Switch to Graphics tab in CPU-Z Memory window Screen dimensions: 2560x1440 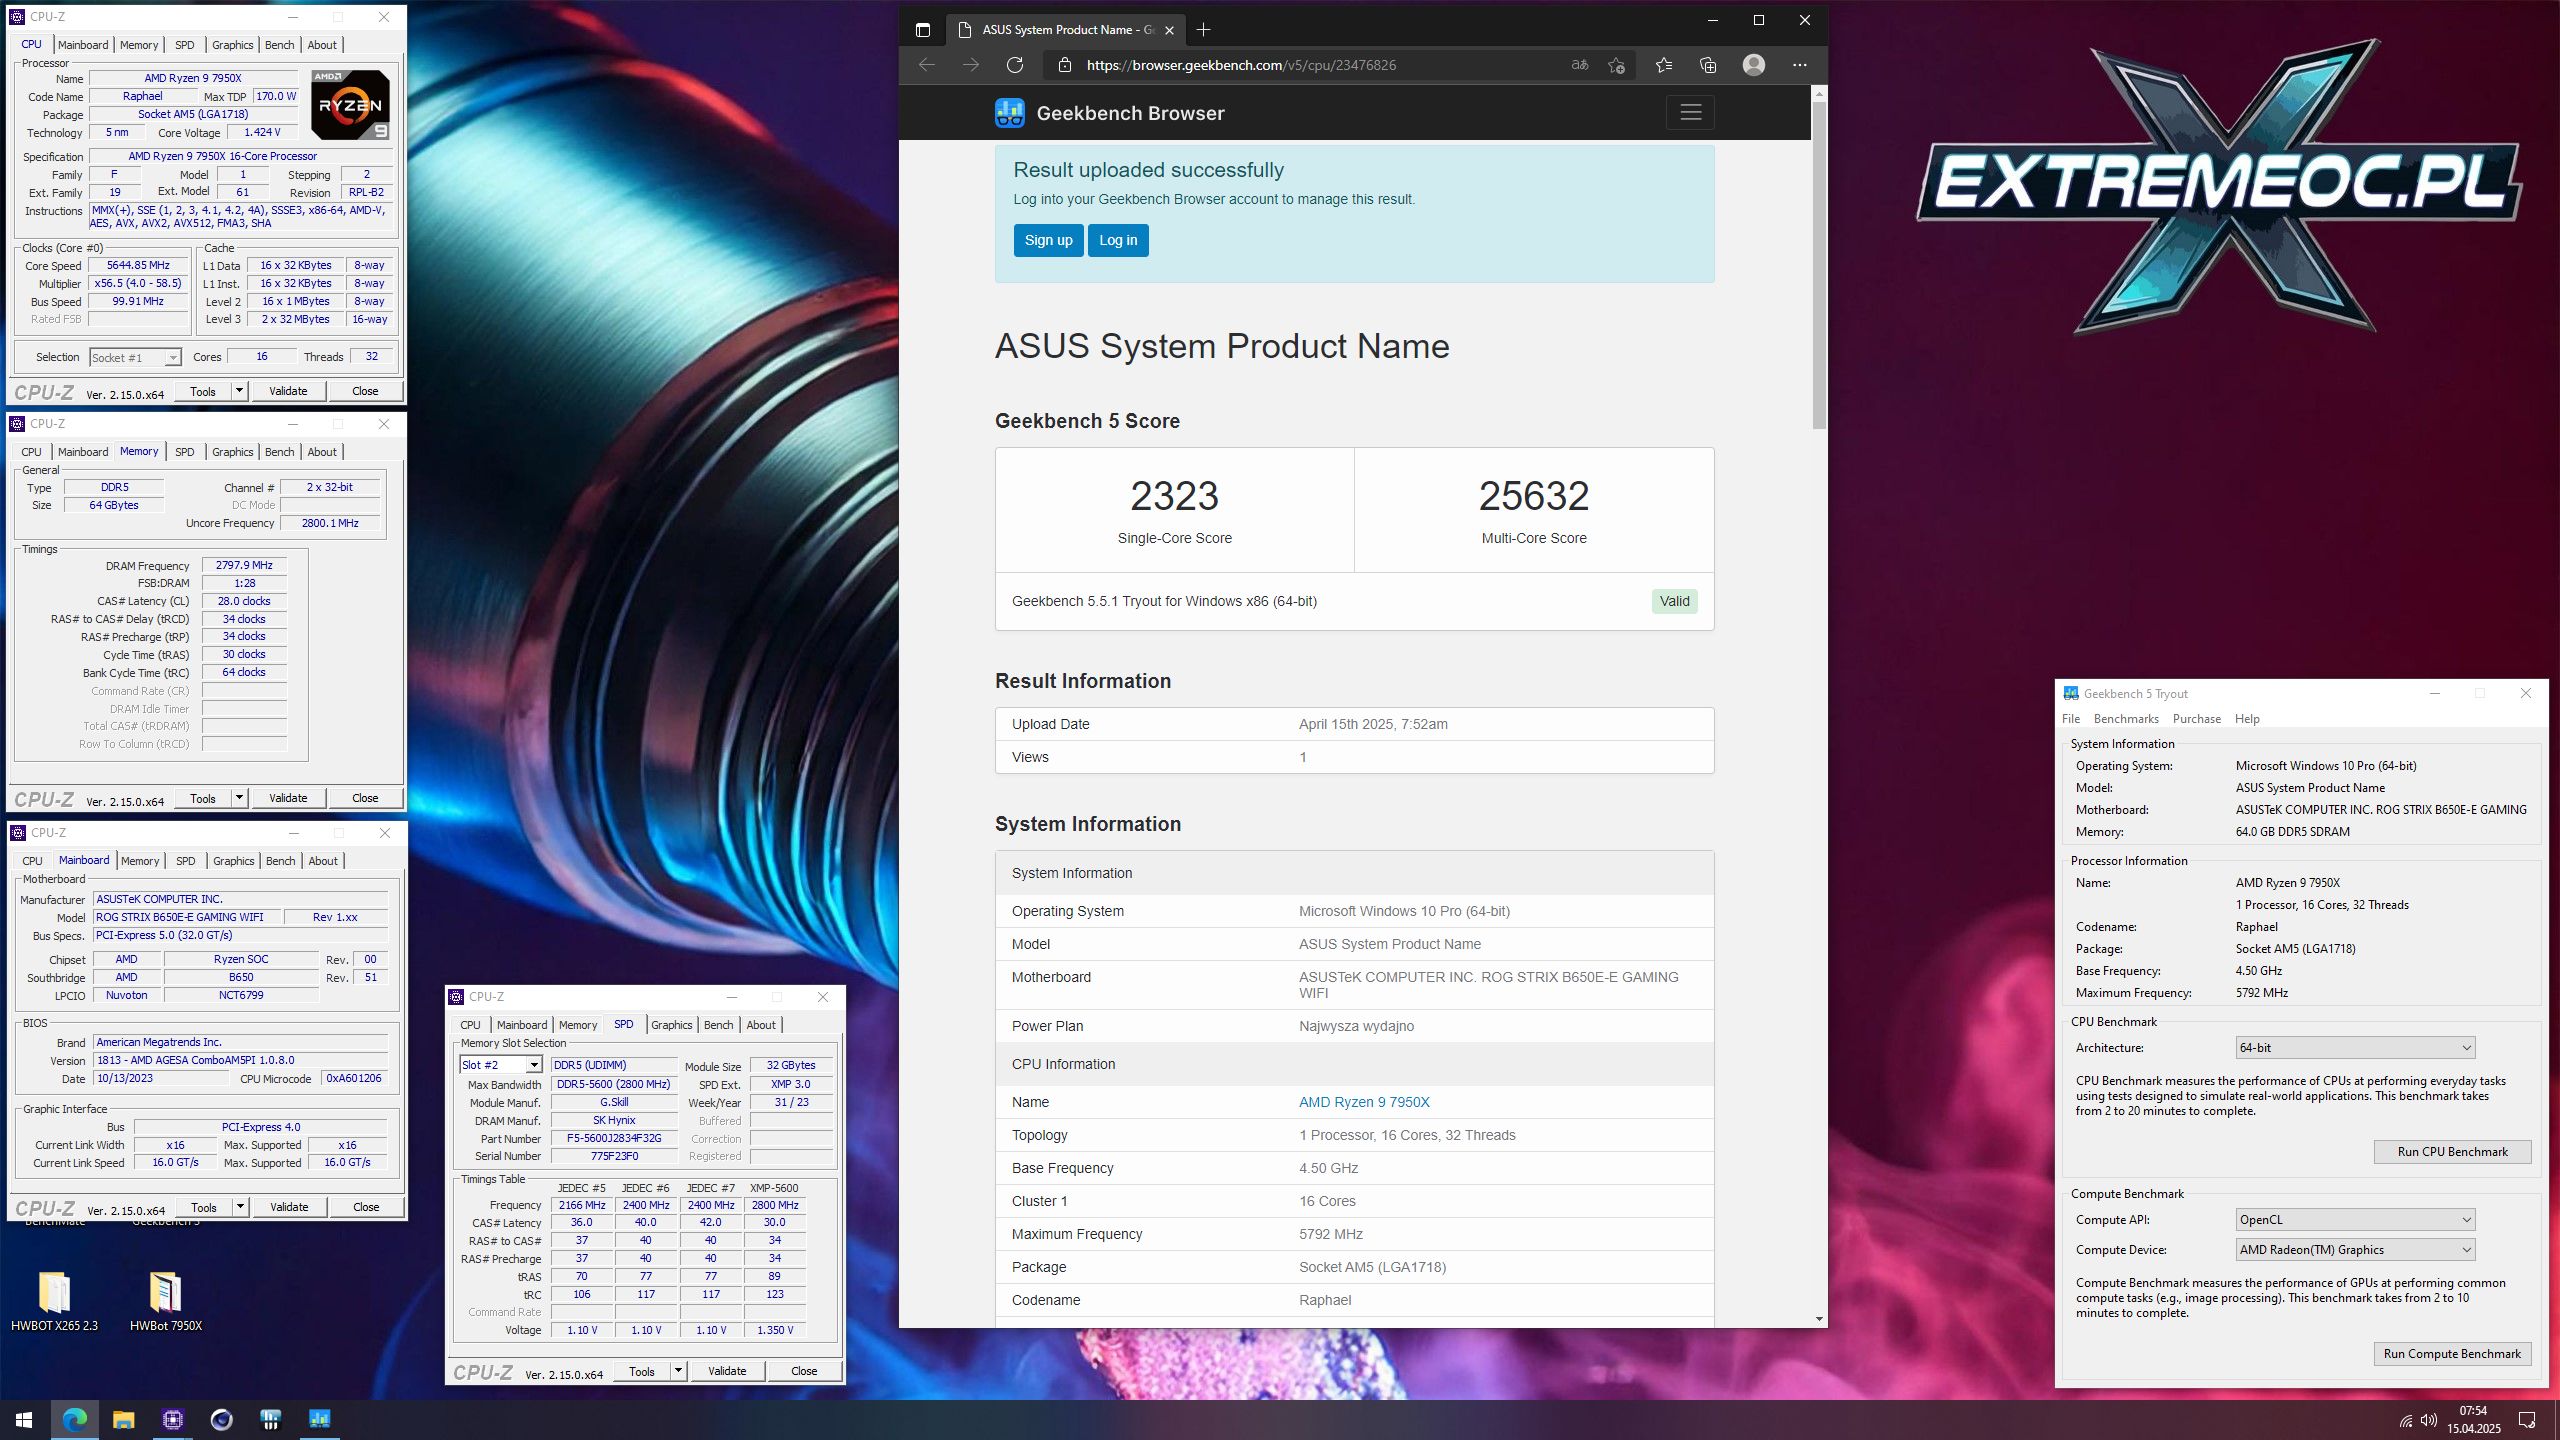tap(232, 452)
